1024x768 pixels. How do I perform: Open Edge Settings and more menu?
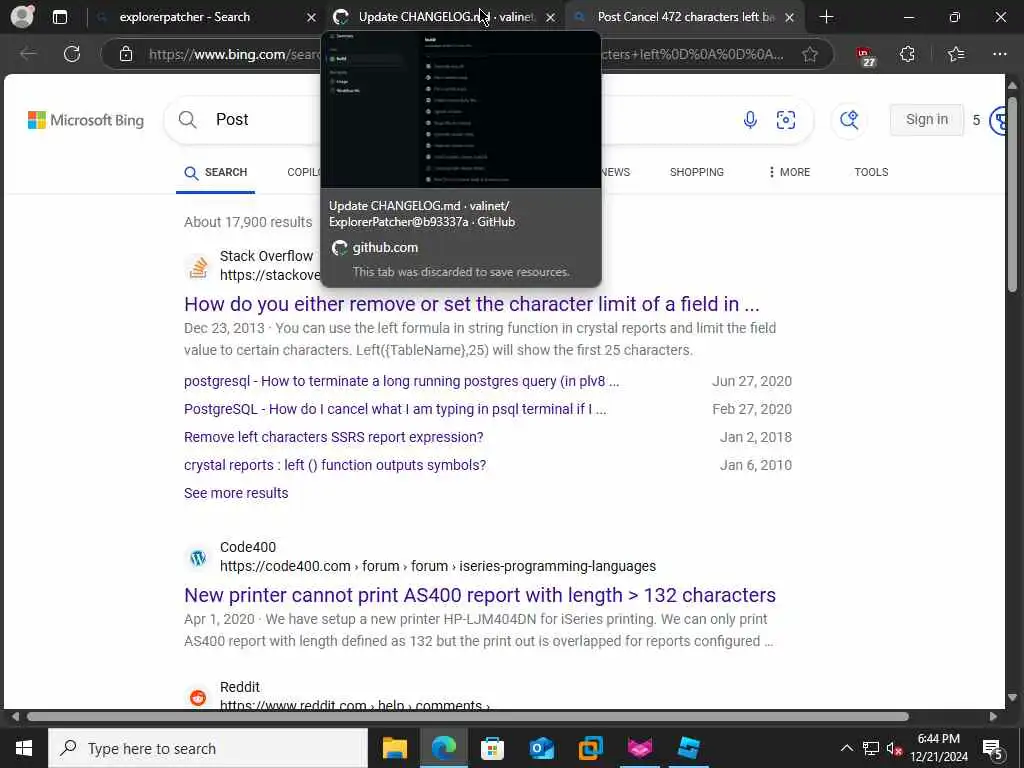coord(999,54)
